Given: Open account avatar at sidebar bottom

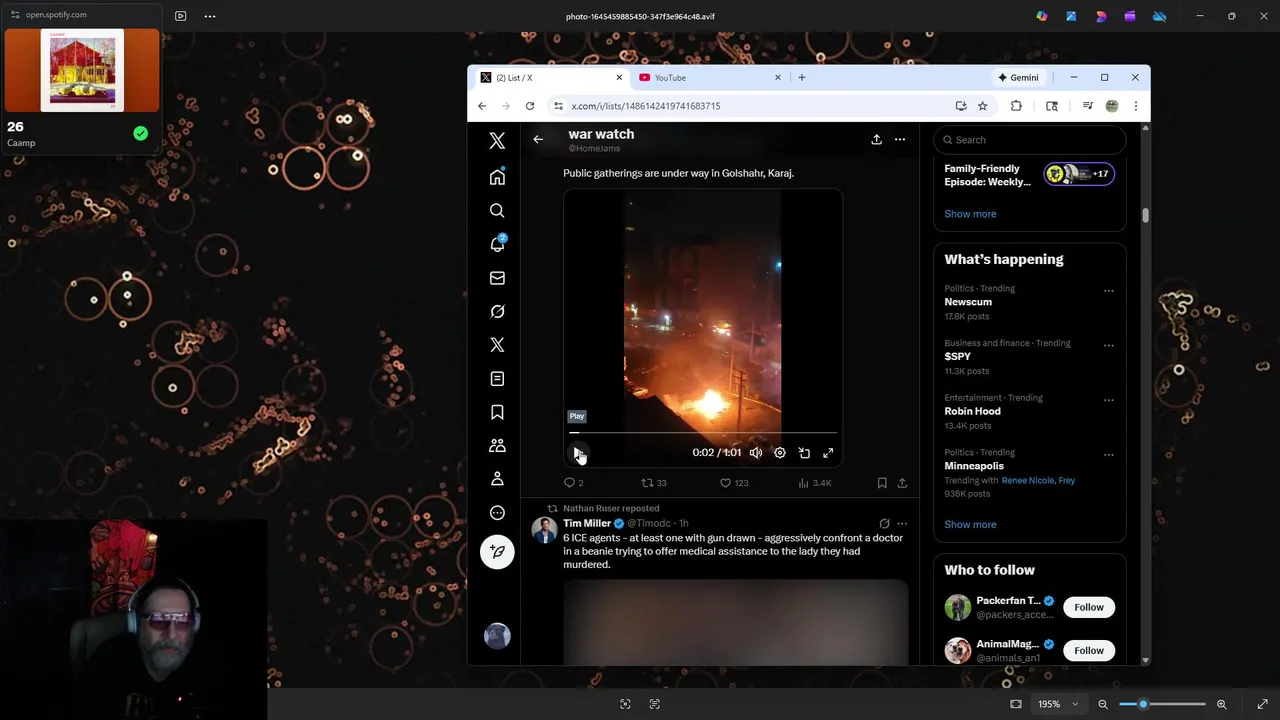Looking at the screenshot, I should click(x=497, y=636).
